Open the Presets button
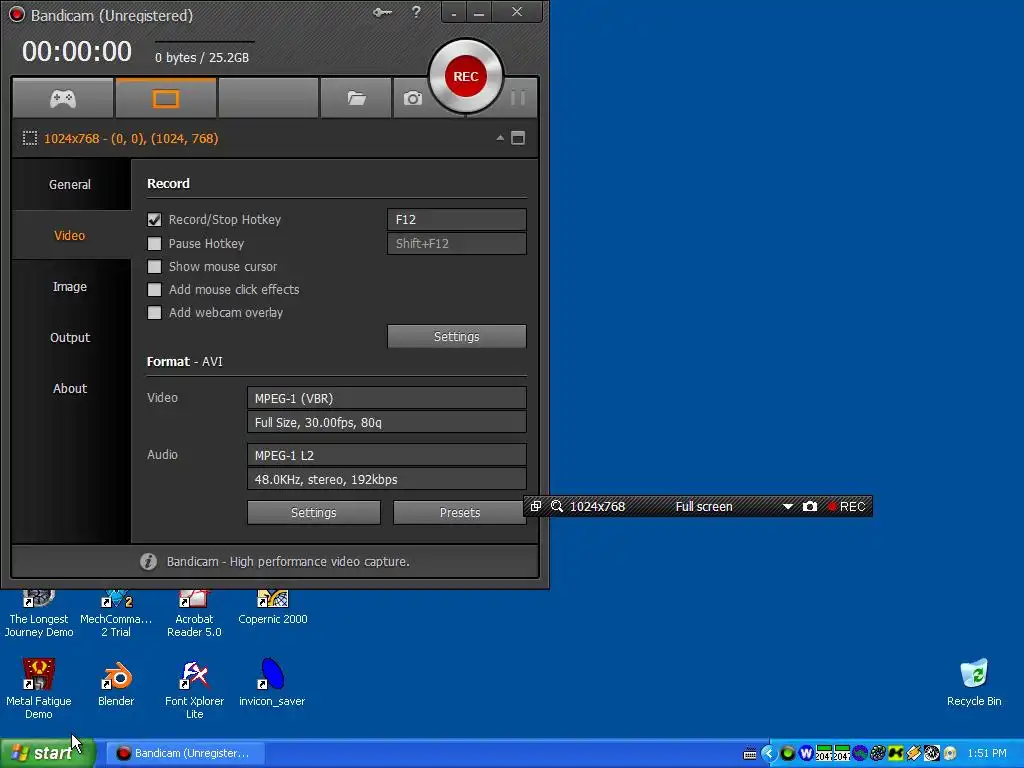Screen dimensions: 1024x768 [459, 513]
